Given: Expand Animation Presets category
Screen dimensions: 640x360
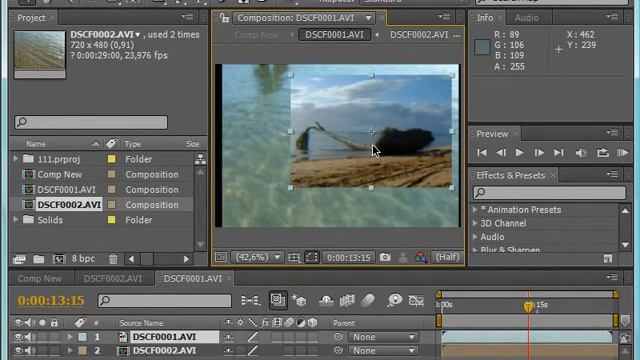Looking at the screenshot, I should [x=475, y=210].
